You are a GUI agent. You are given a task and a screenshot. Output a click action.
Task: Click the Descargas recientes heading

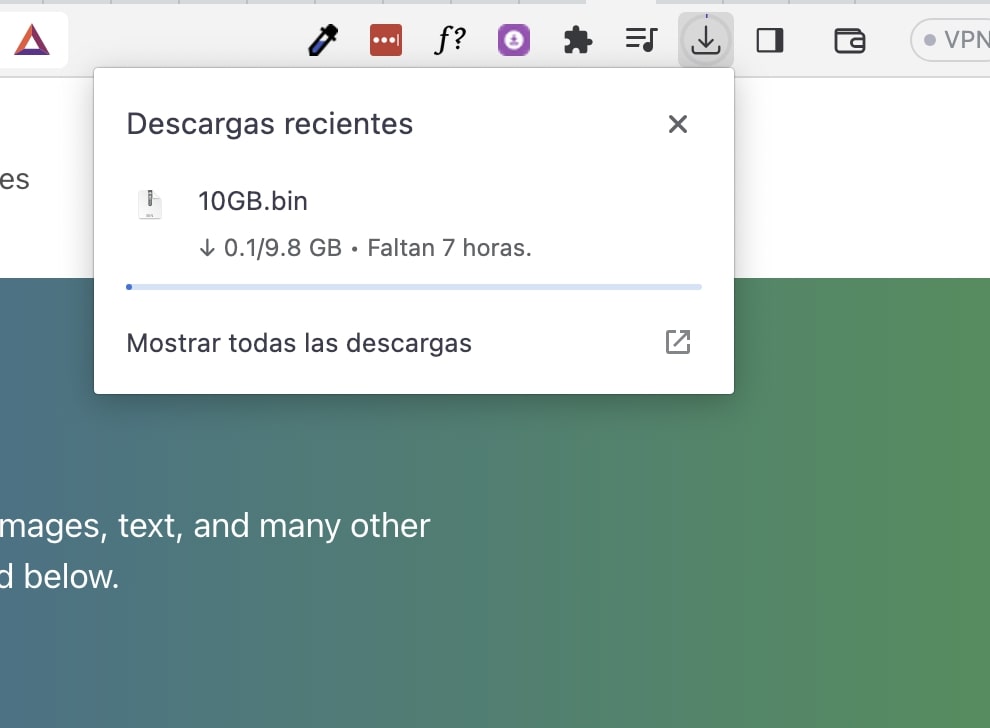(x=270, y=124)
